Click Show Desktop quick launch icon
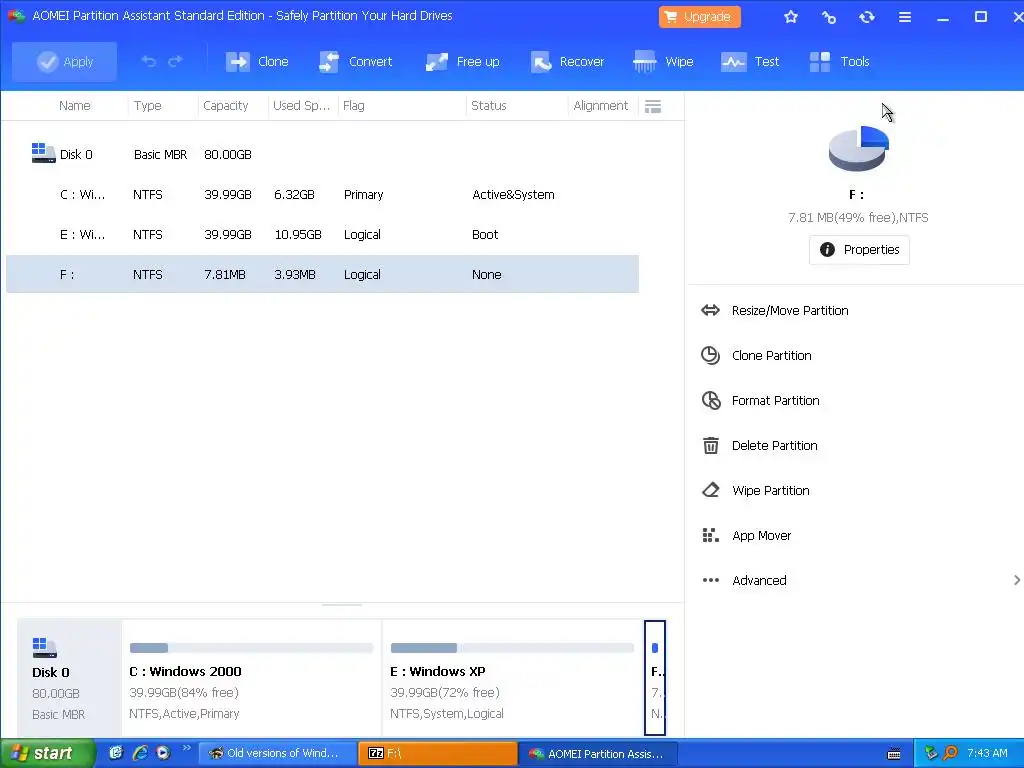The width and height of the screenshot is (1024, 768). [x=116, y=753]
